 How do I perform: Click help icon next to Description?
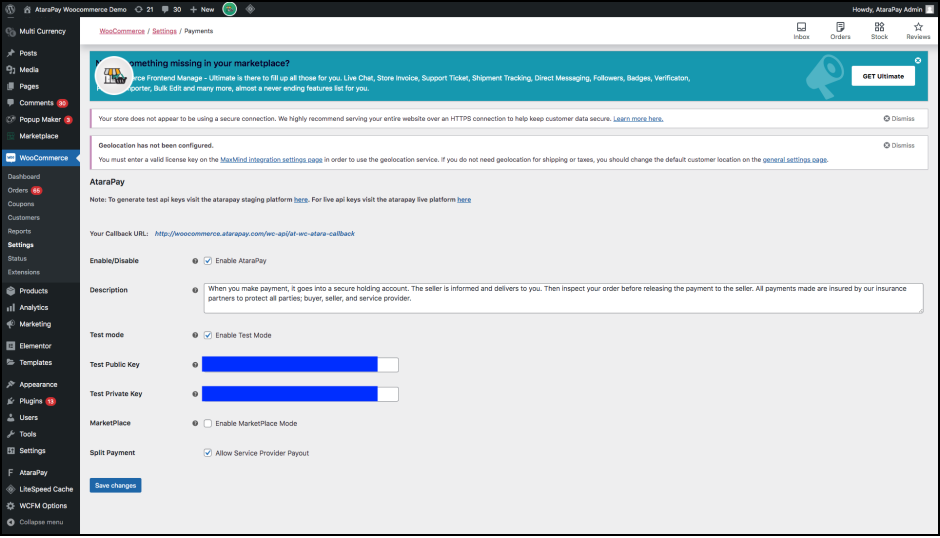[x=195, y=290]
